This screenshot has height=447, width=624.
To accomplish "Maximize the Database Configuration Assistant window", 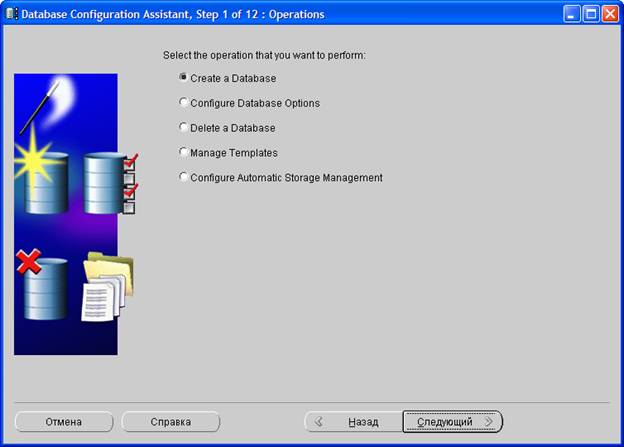I will click(x=590, y=14).
